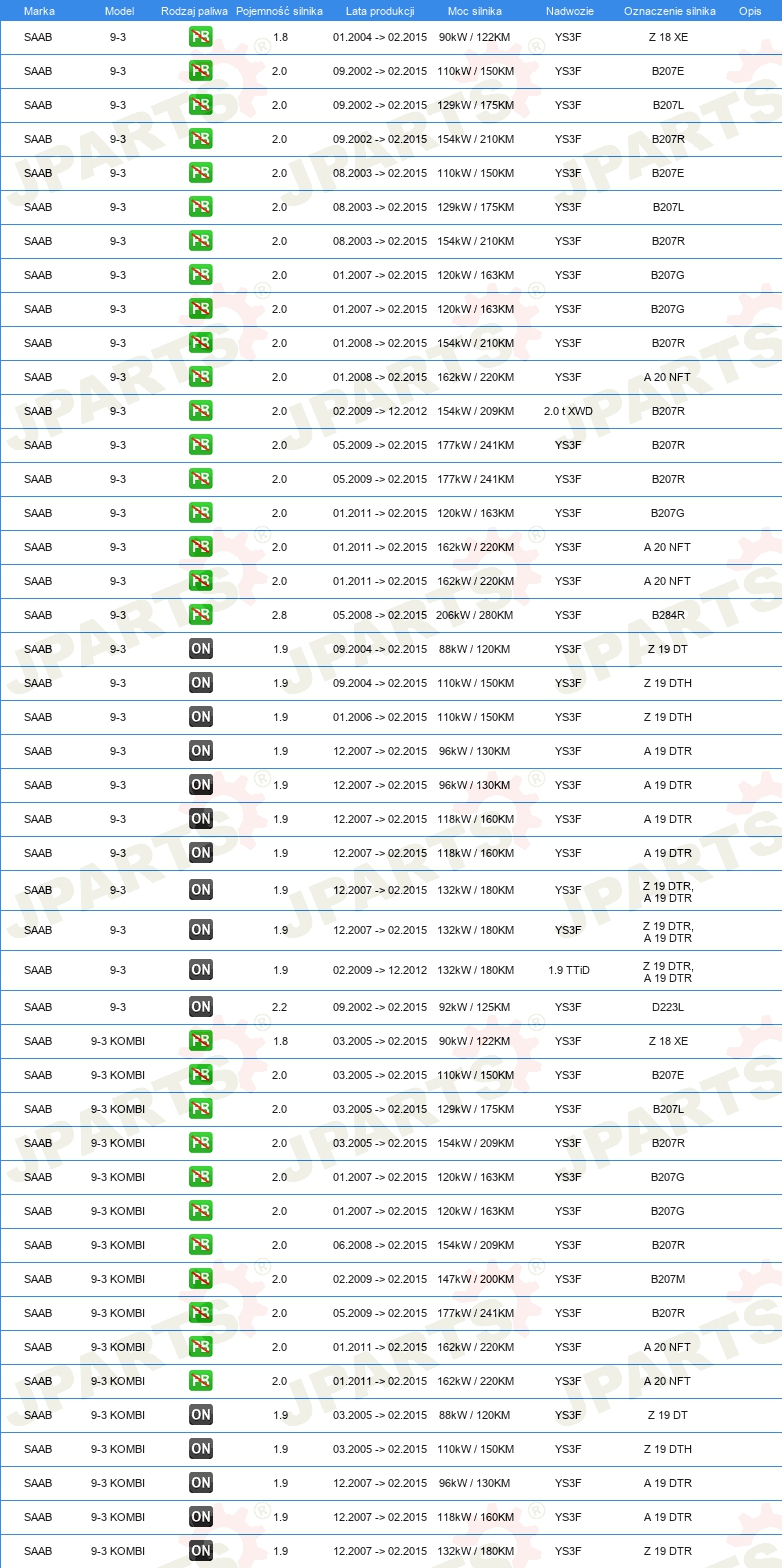
Task: Click the PB icon in the KOMBI 05.2009 B207R row
Action: pyautogui.click(x=200, y=1314)
